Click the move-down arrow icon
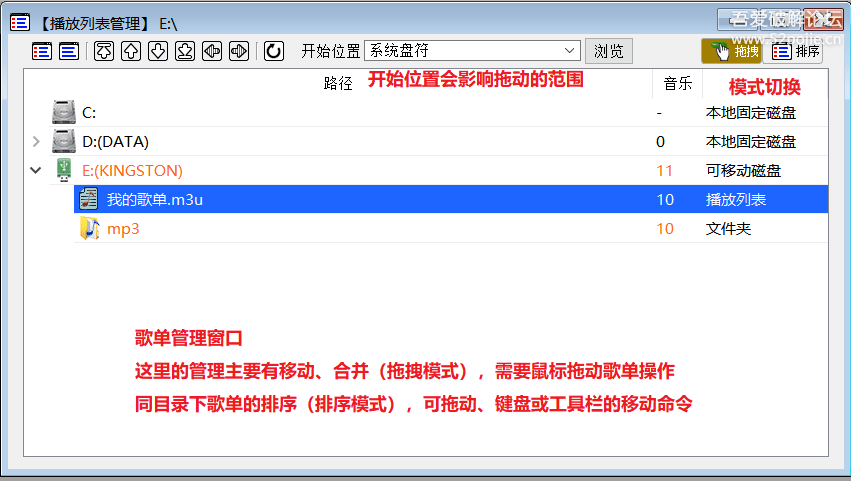The width and height of the screenshot is (851, 481). 158,51
